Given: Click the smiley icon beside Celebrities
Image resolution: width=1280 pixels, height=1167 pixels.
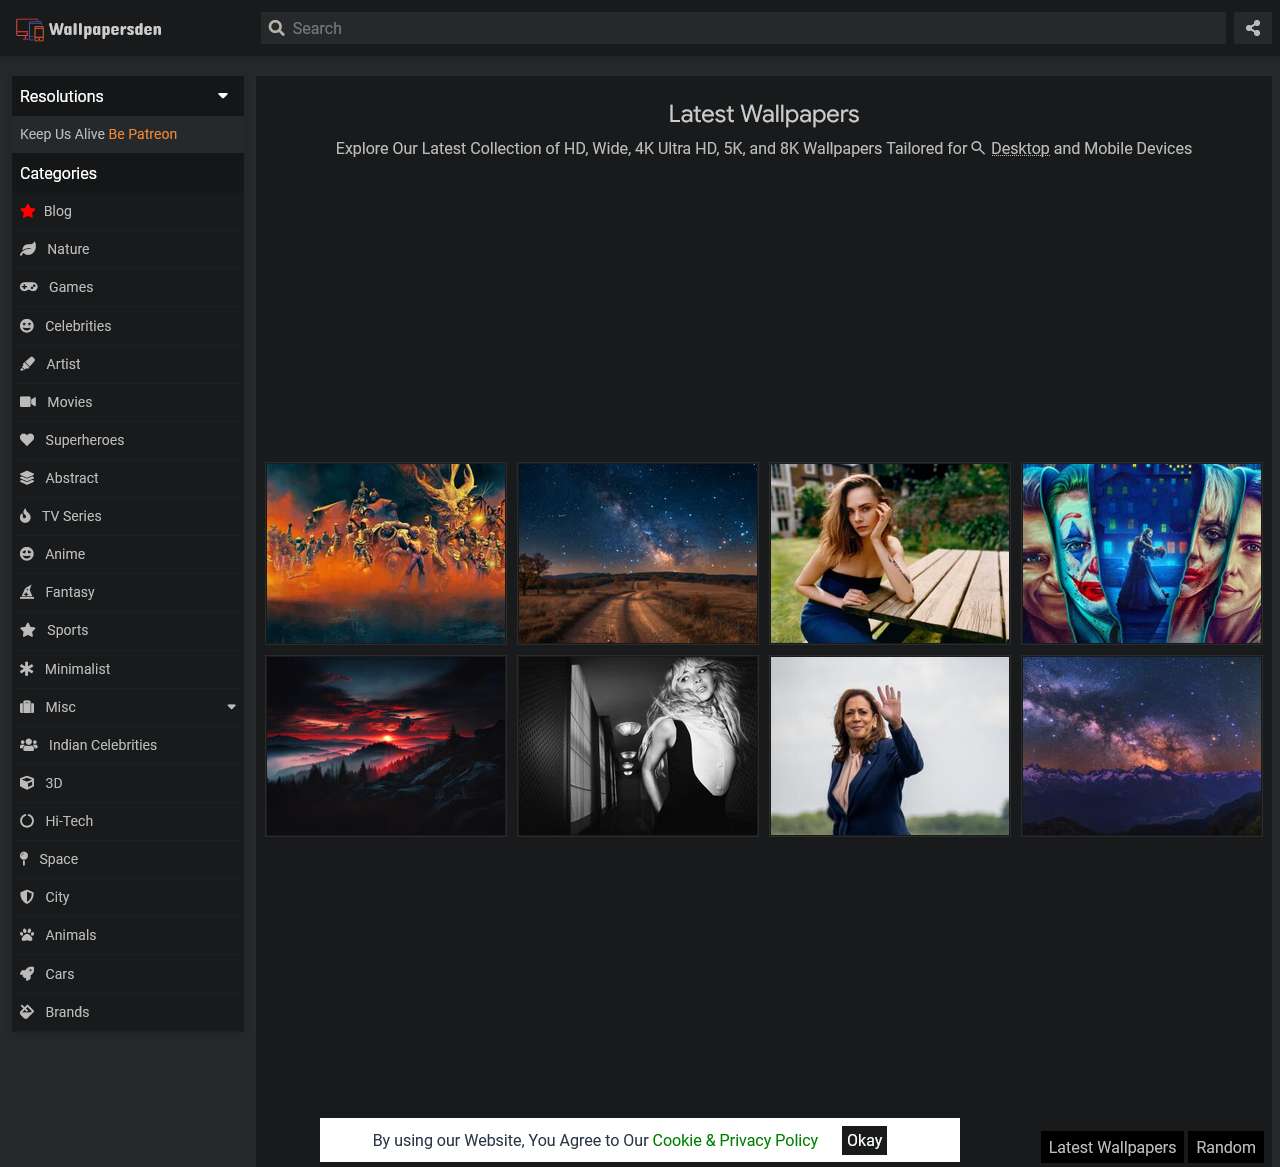Looking at the screenshot, I should pos(27,326).
